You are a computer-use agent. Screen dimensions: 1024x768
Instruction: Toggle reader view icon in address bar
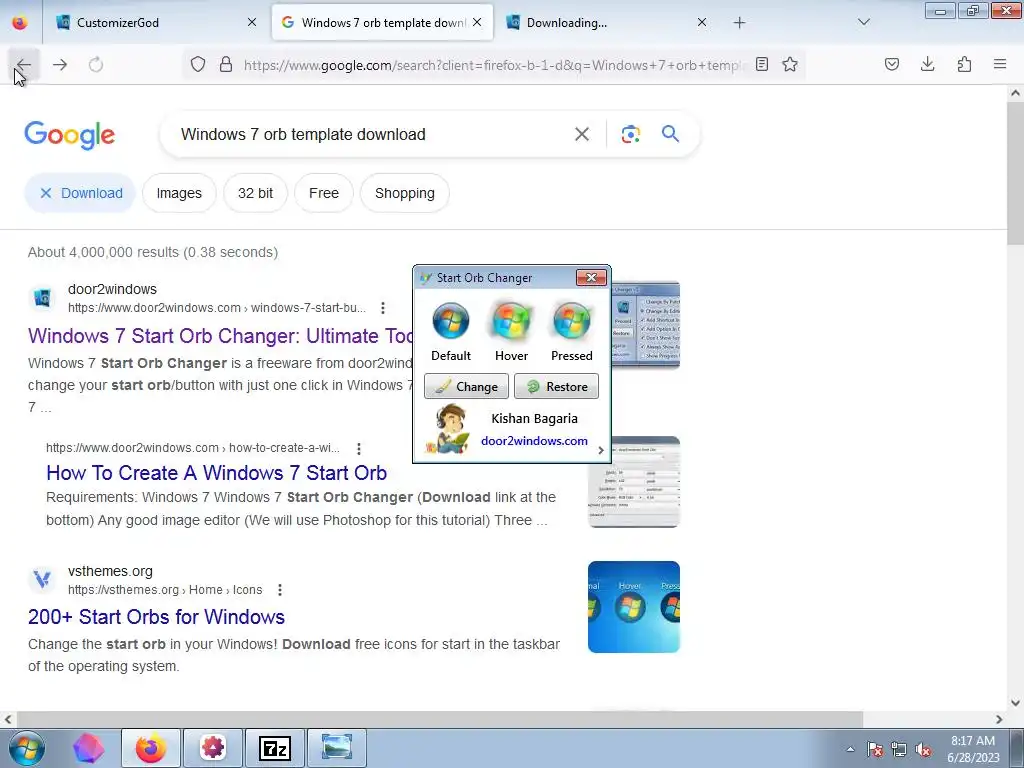(x=761, y=65)
